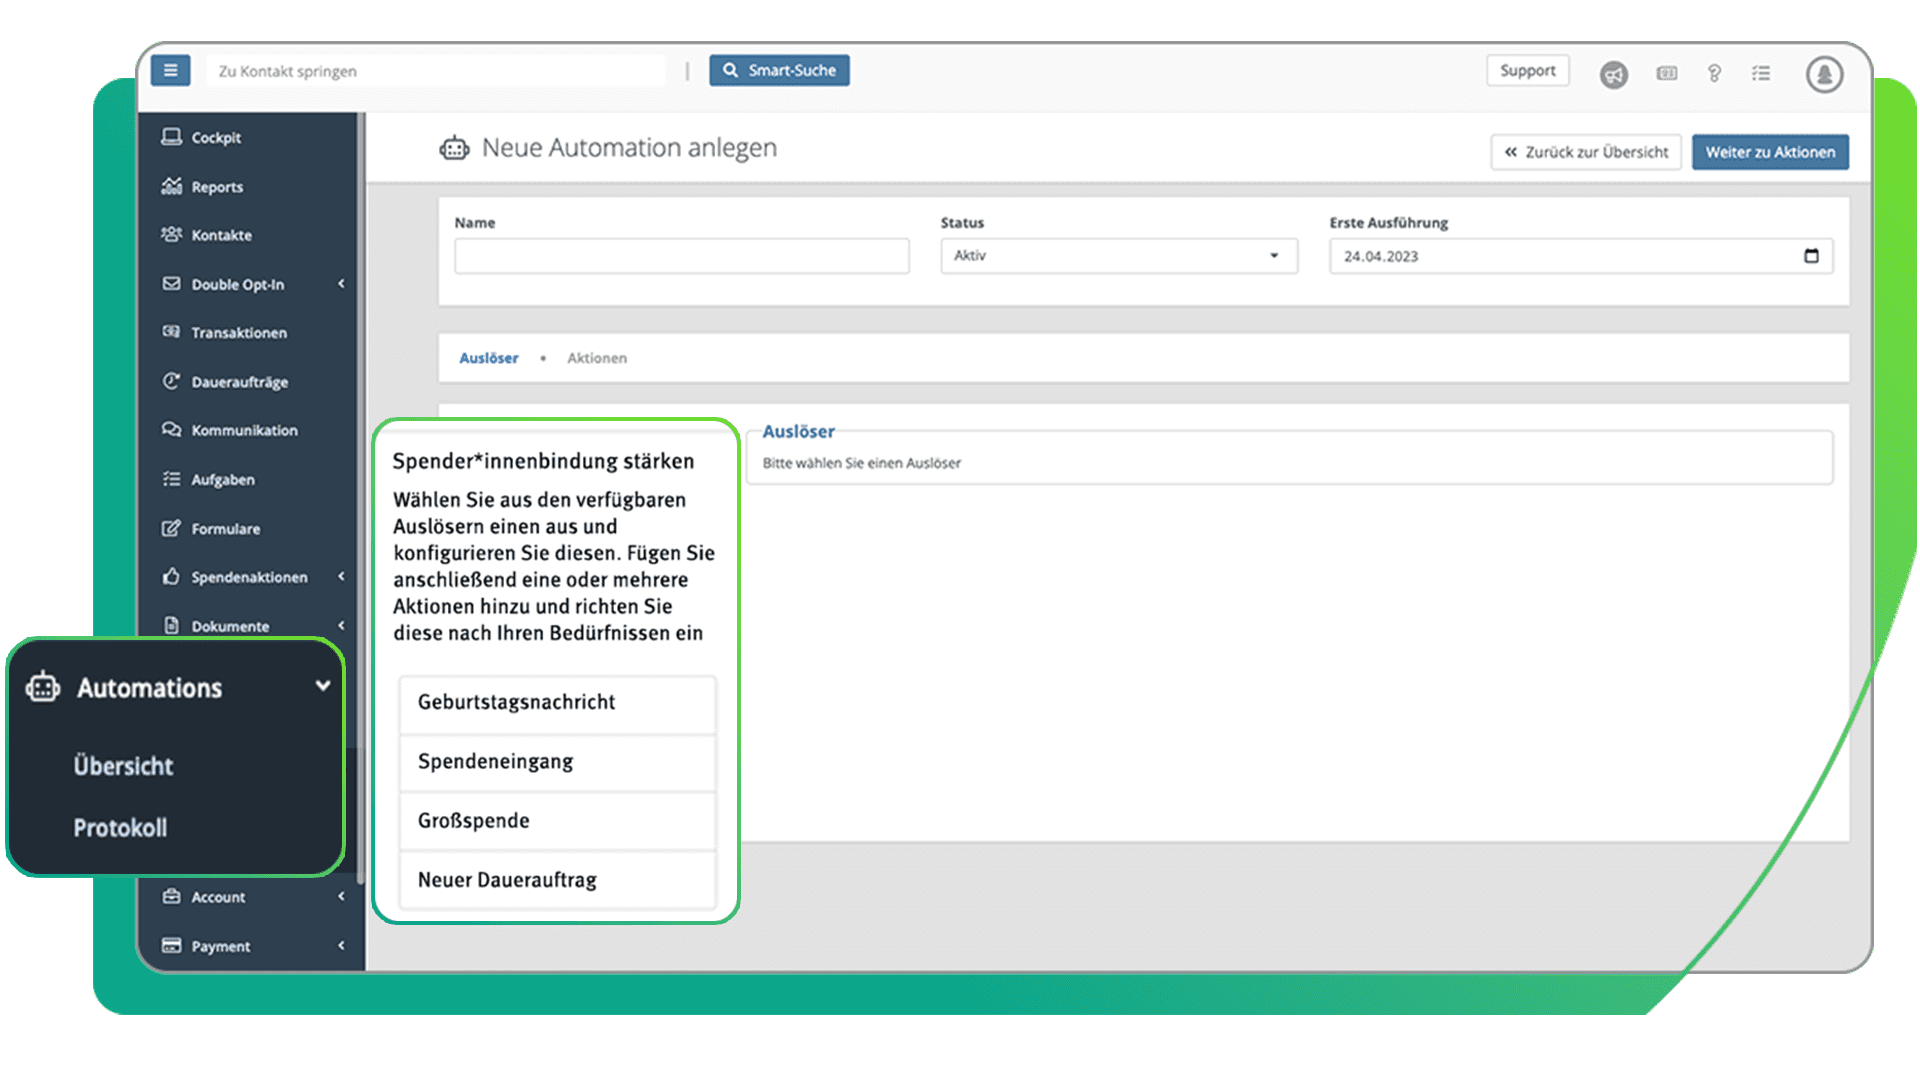1920x1080 pixels.
Task: Click the megaphone announcement icon
Action: (x=1613, y=75)
